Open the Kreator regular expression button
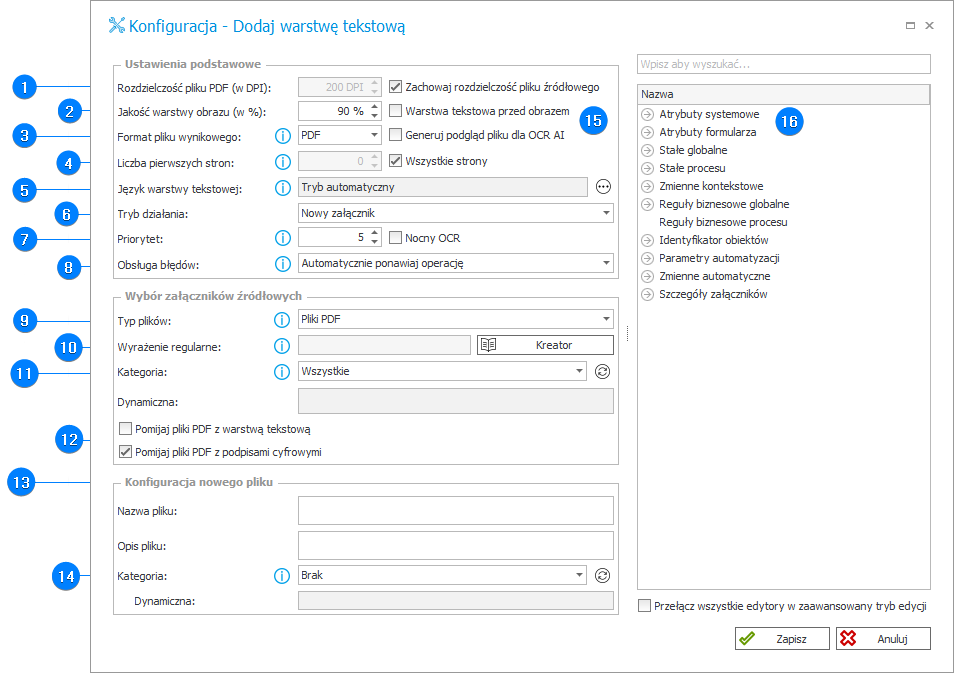Viewport: 954px width, 673px height. tap(545, 345)
